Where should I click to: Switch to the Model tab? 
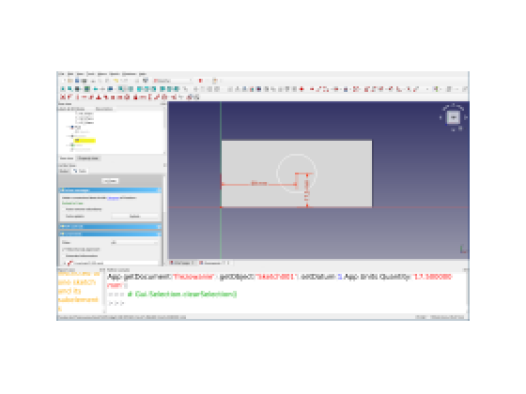coord(64,171)
